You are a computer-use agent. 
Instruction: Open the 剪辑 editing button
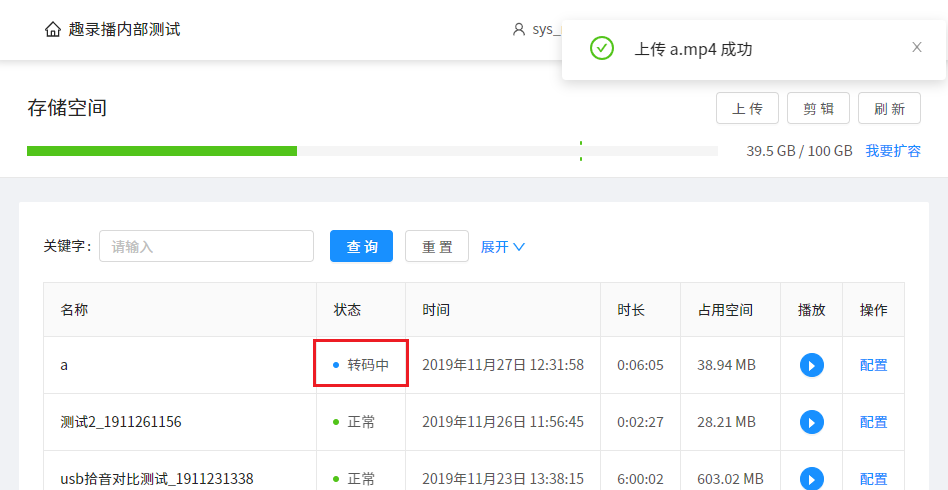coord(818,108)
